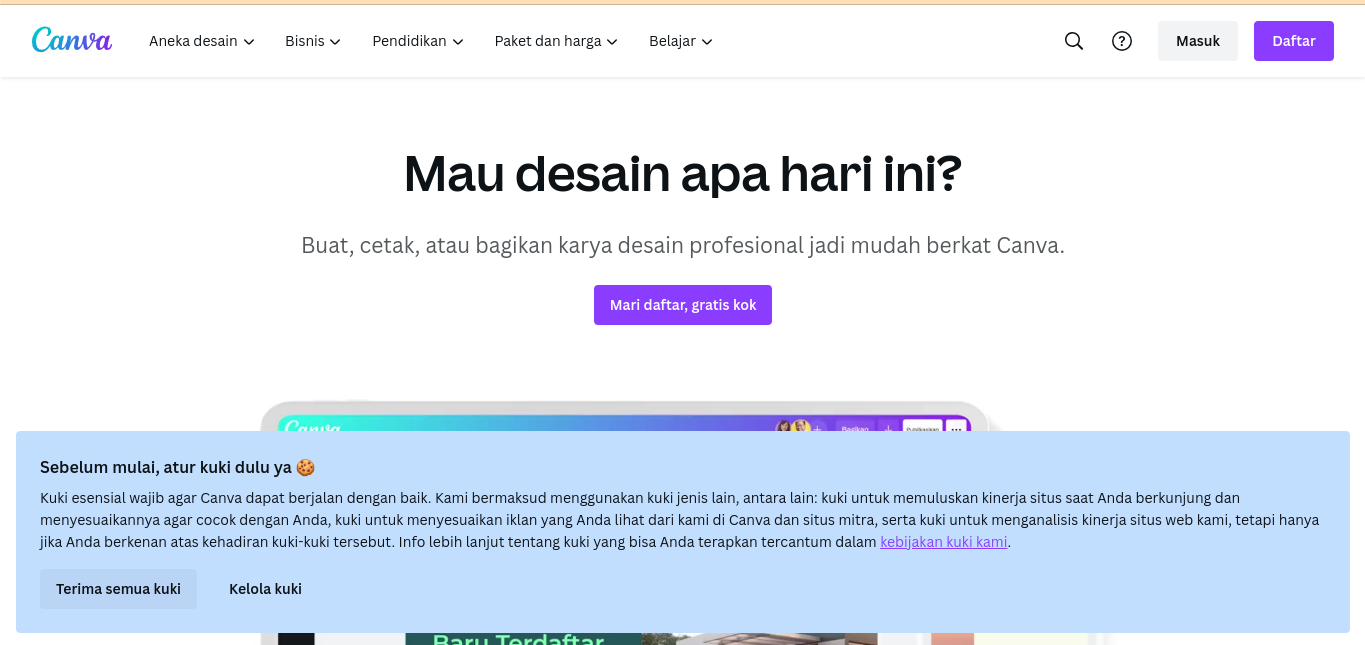Expand the Pendidikan menu
This screenshot has width=1365, height=645.
pyautogui.click(x=418, y=41)
